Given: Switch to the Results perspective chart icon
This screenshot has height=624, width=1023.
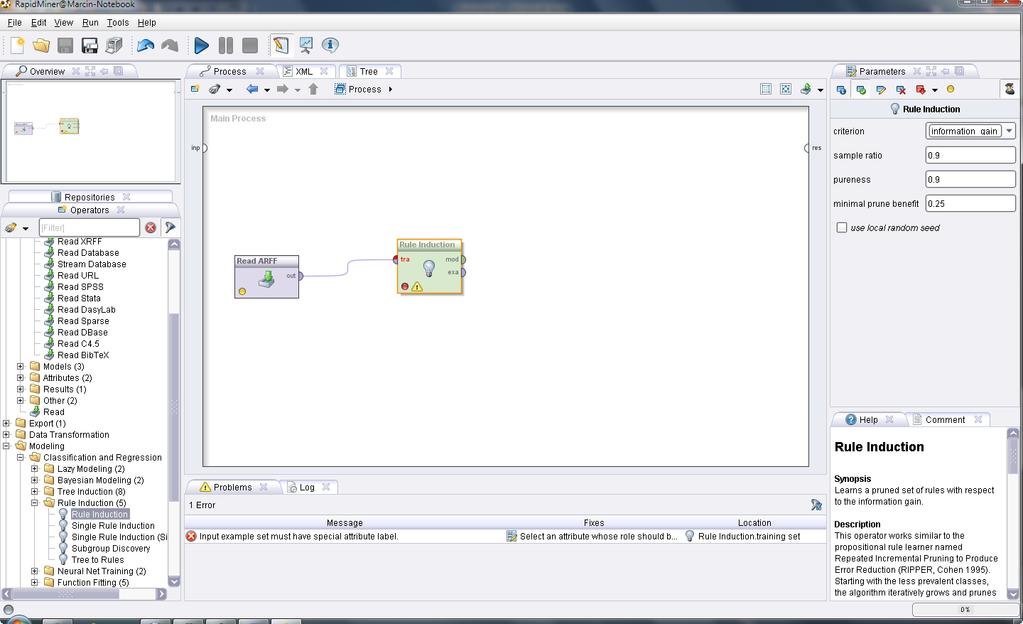Looking at the screenshot, I should pyautogui.click(x=305, y=45).
